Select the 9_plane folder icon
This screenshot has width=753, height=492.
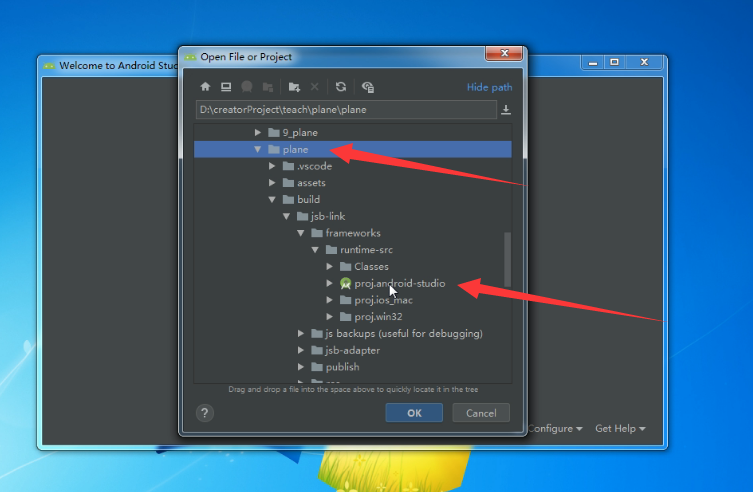click(x=274, y=132)
